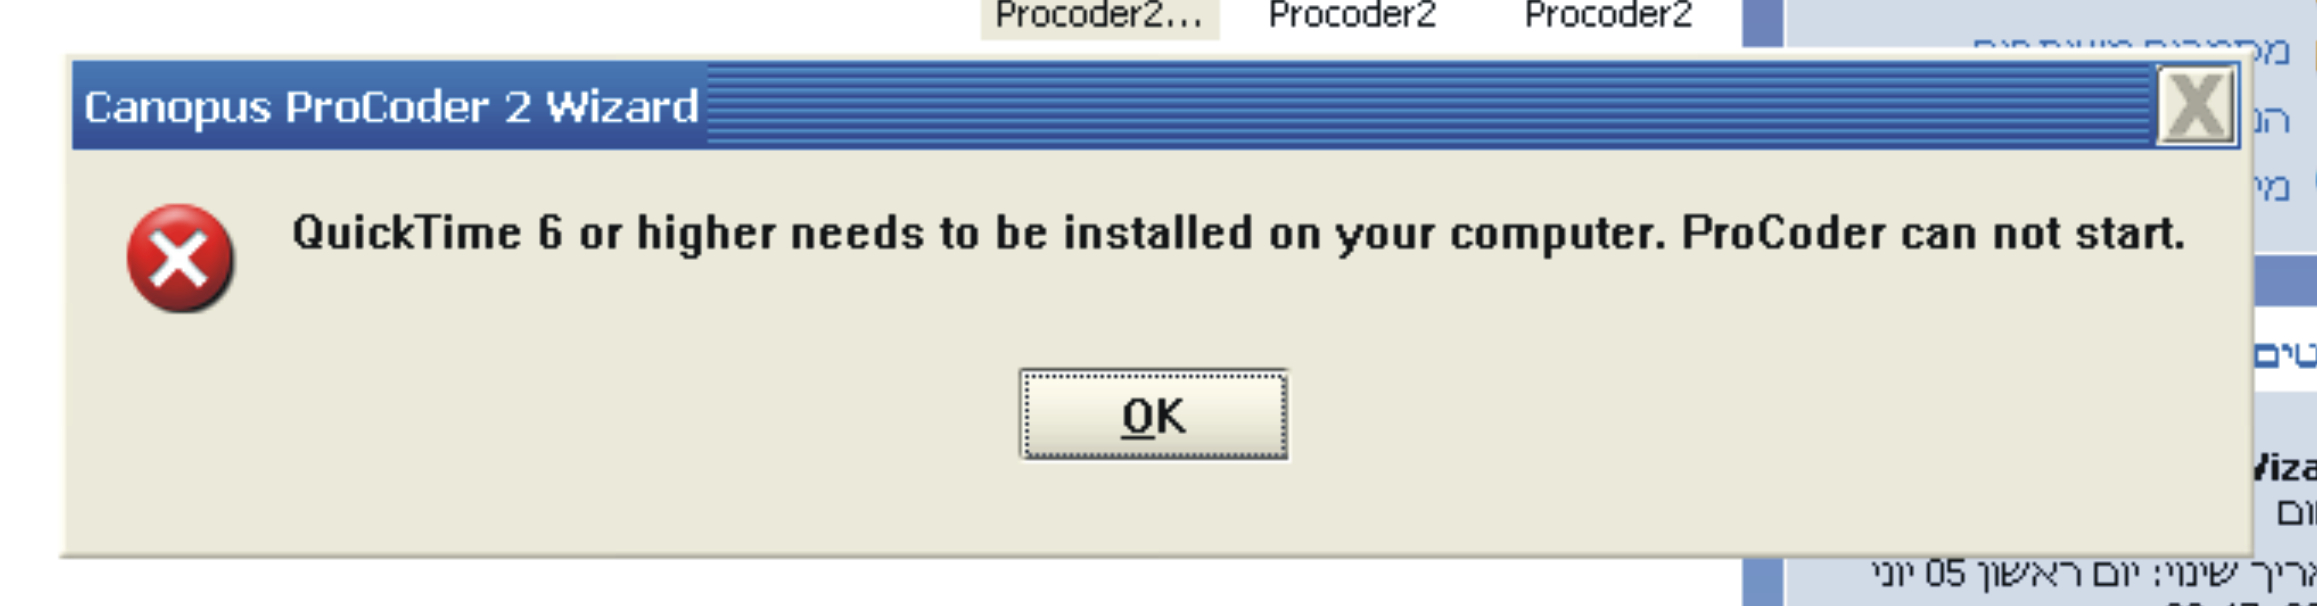
Task: Select the rightmost Procoder2 file label
Action: pos(1608,15)
